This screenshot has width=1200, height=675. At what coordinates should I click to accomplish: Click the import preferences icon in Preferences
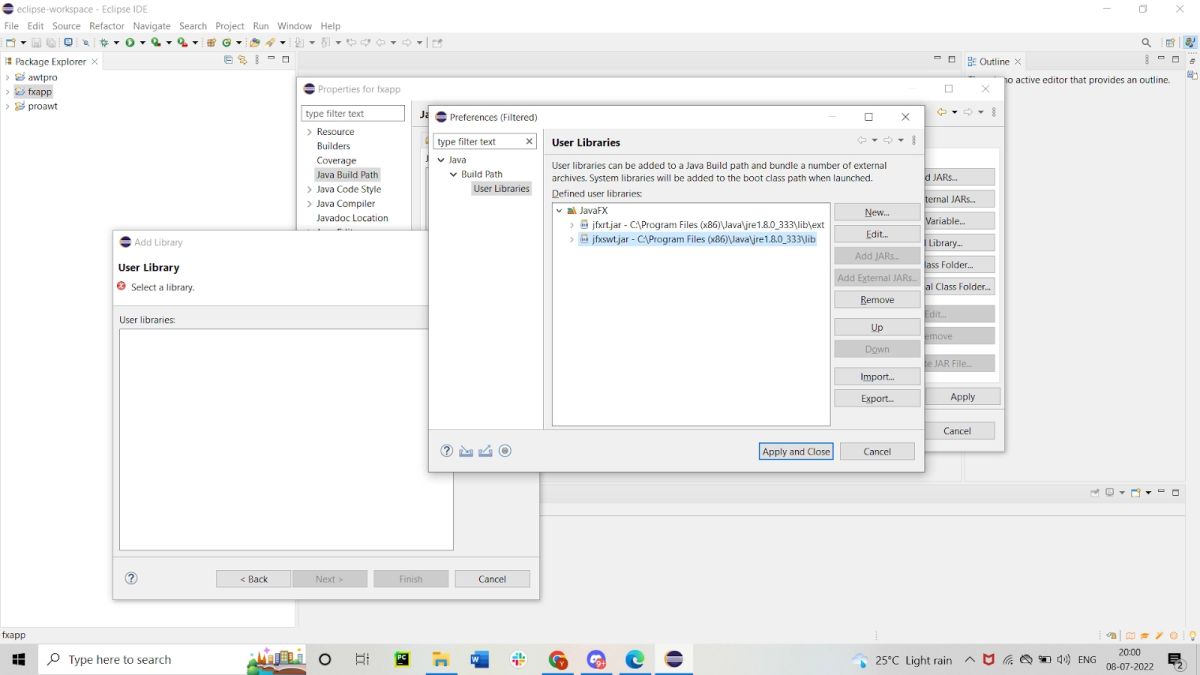point(466,451)
